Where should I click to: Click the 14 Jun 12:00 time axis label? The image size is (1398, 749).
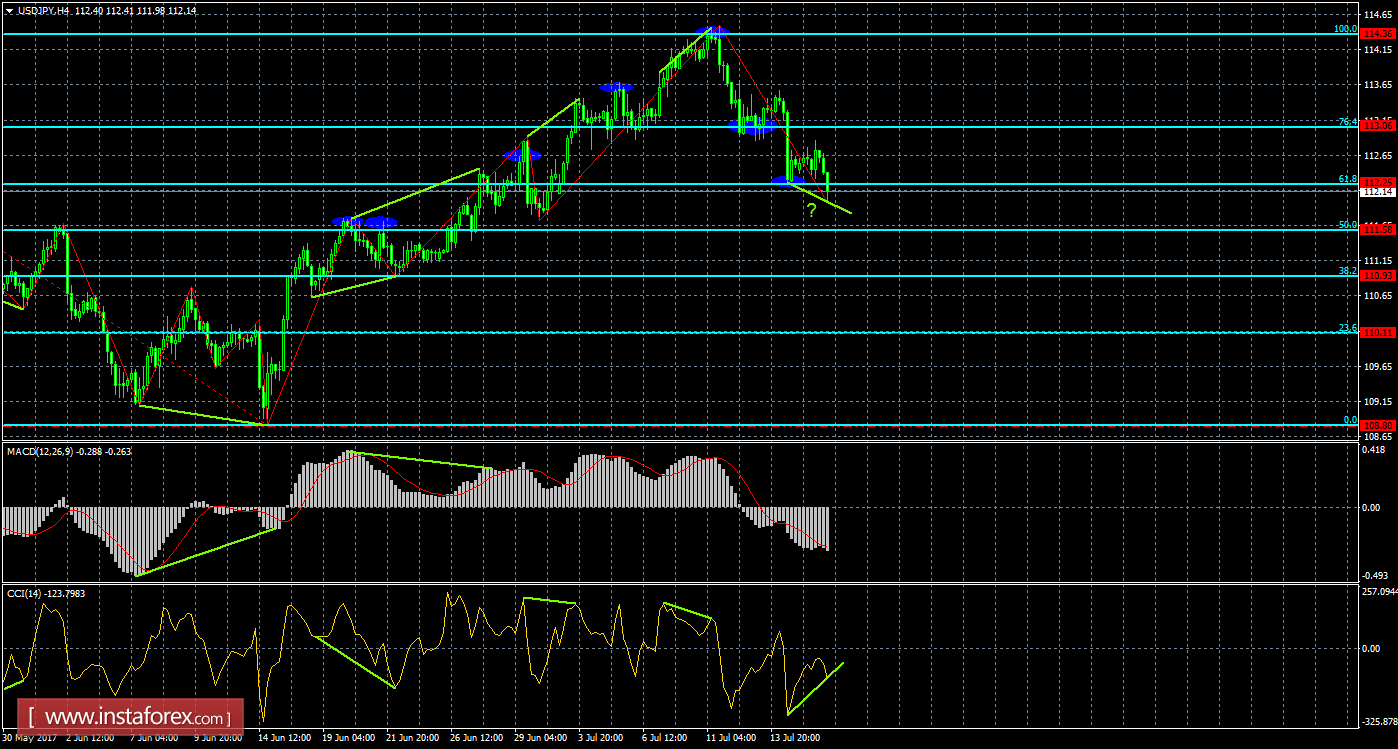pyautogui.click(x=283, y=738)
